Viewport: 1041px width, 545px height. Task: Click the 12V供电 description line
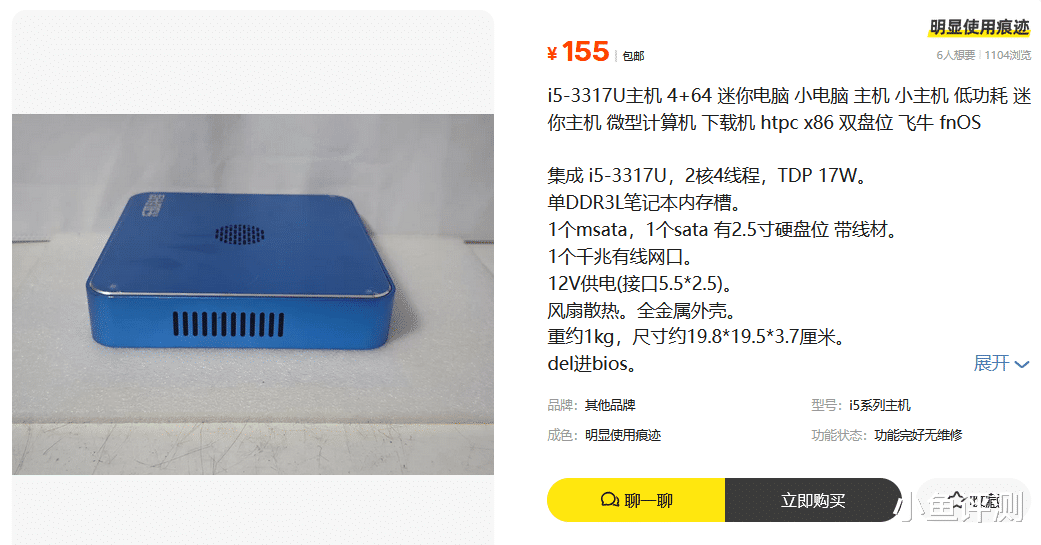pyautogui.click(x=640, y=283)
